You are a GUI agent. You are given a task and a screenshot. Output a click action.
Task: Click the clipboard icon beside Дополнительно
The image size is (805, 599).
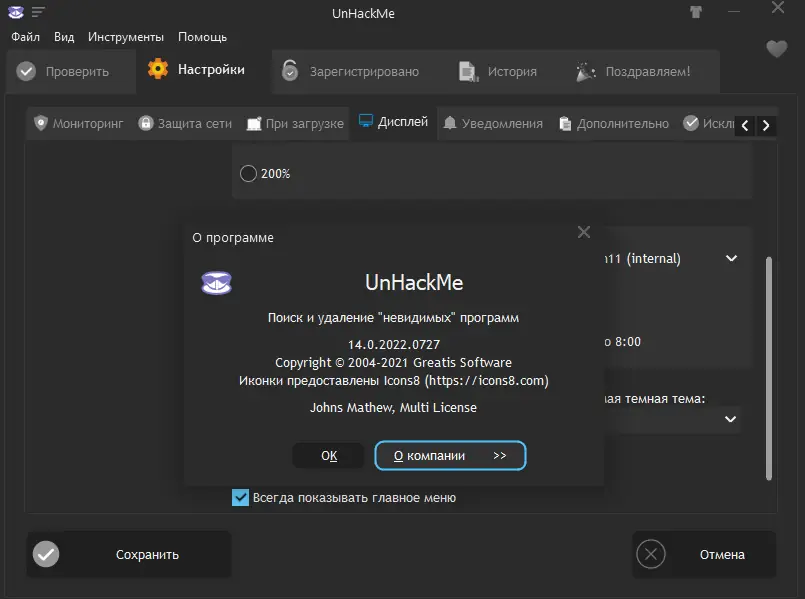565,124
